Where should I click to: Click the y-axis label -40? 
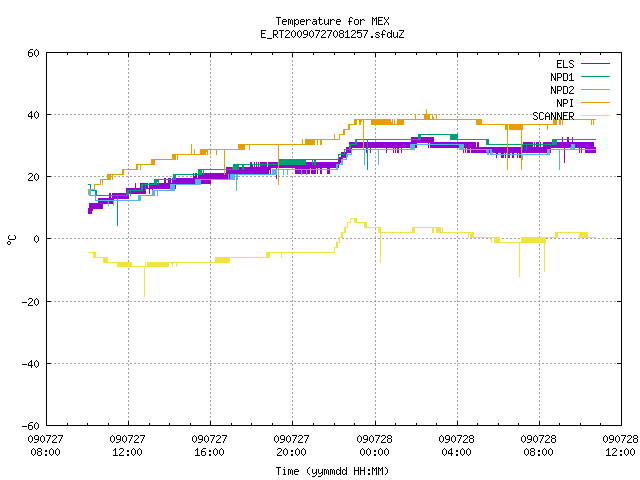pyautogui.click(x=31, y=364)
